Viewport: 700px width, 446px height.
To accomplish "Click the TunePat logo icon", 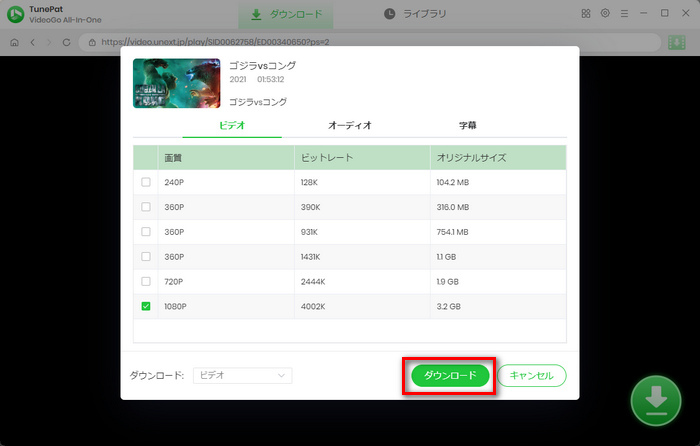I will (x=16, y=14).
